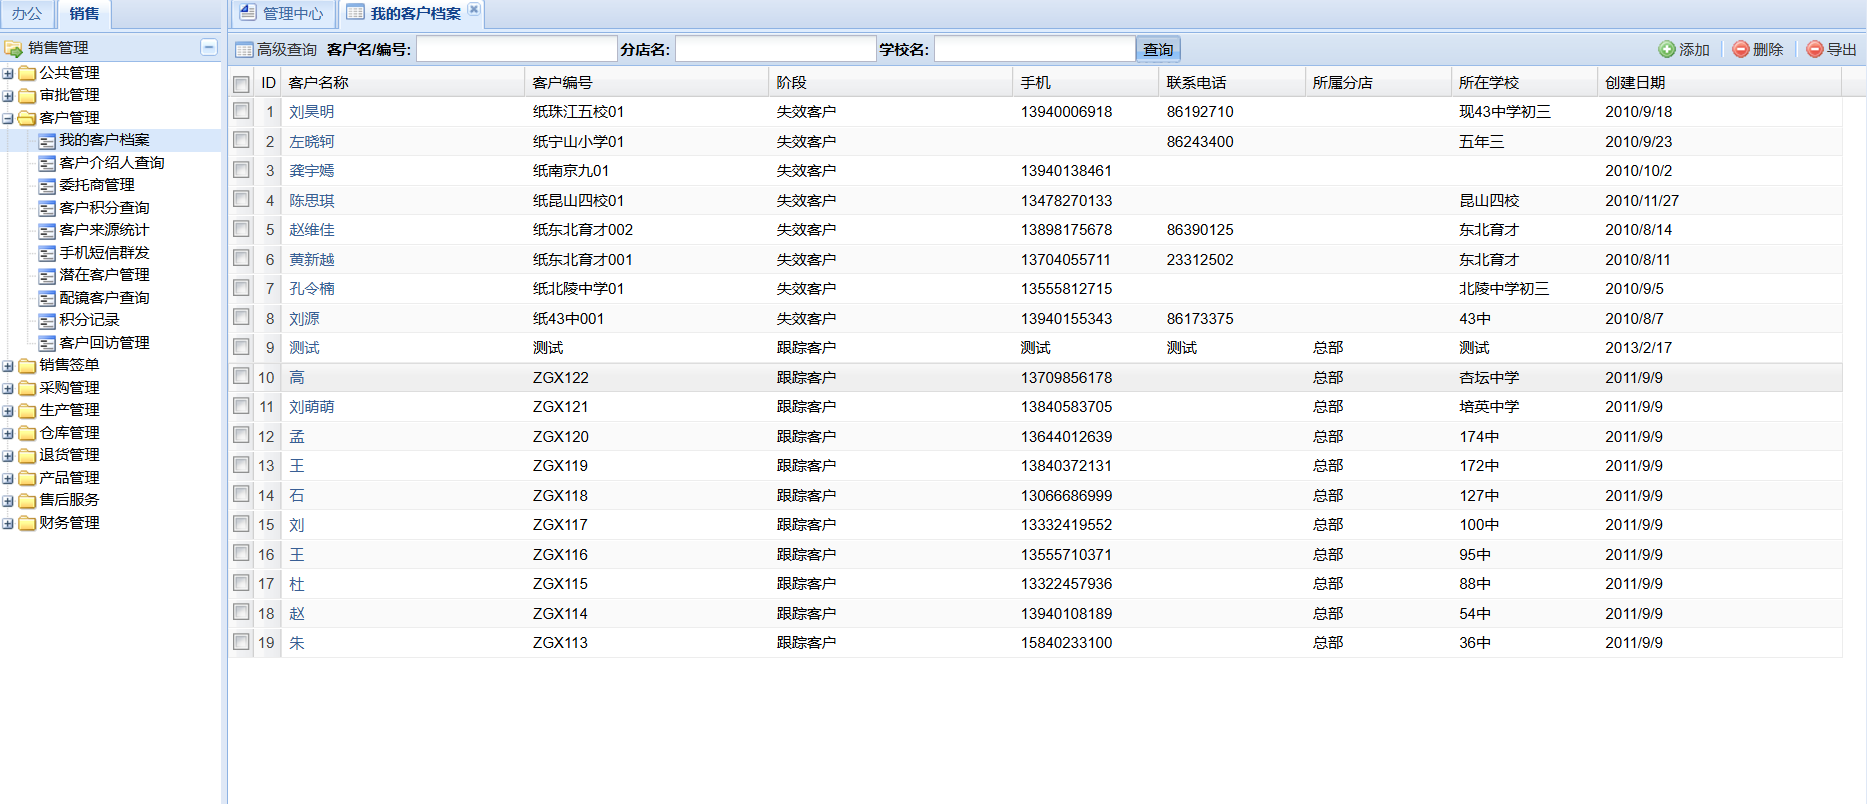Focus the 学校名 input field

coord(1034,49)
